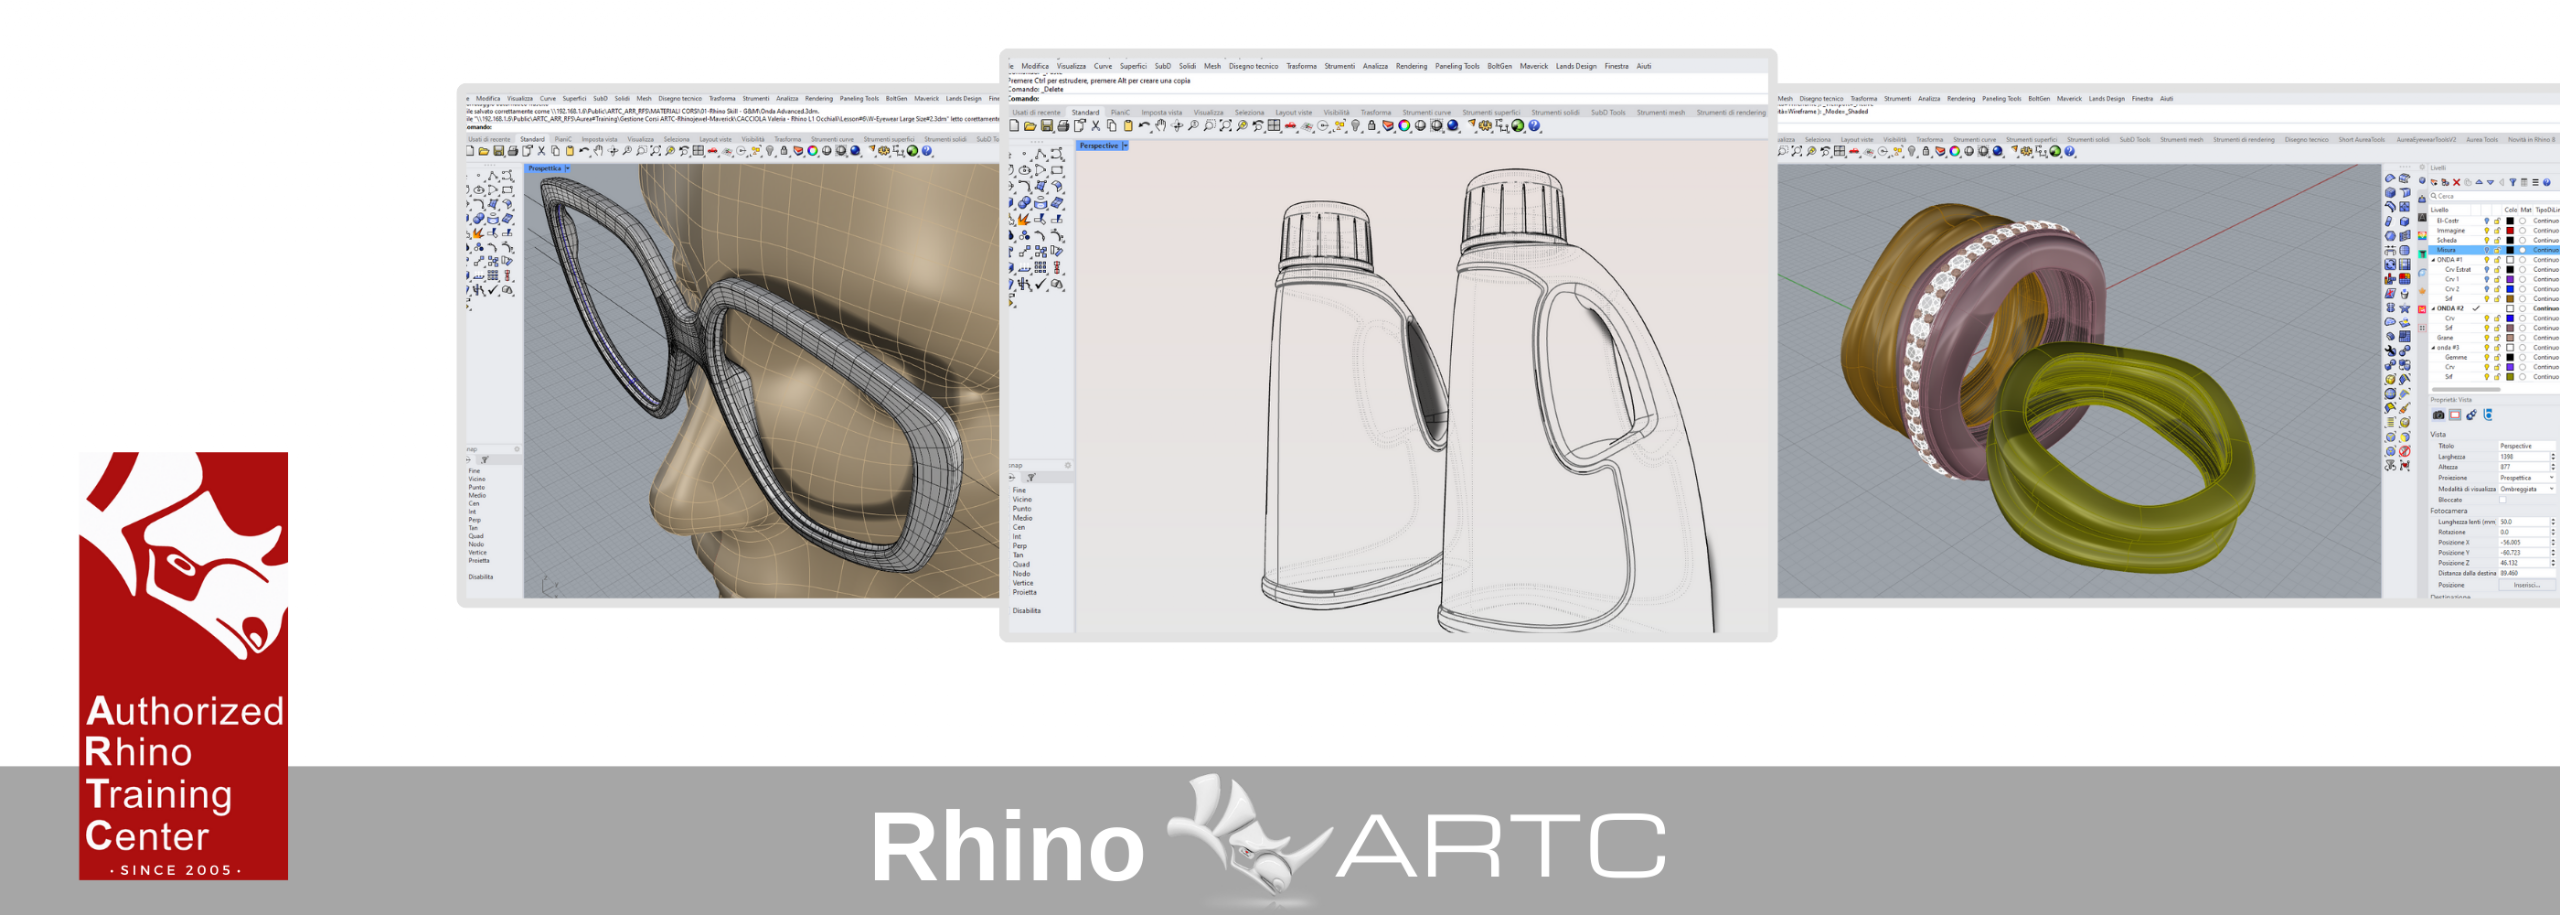Click Save icon in the bottle window toolbar
The image size is (2560, 915).
click(x=1047, y=126)
